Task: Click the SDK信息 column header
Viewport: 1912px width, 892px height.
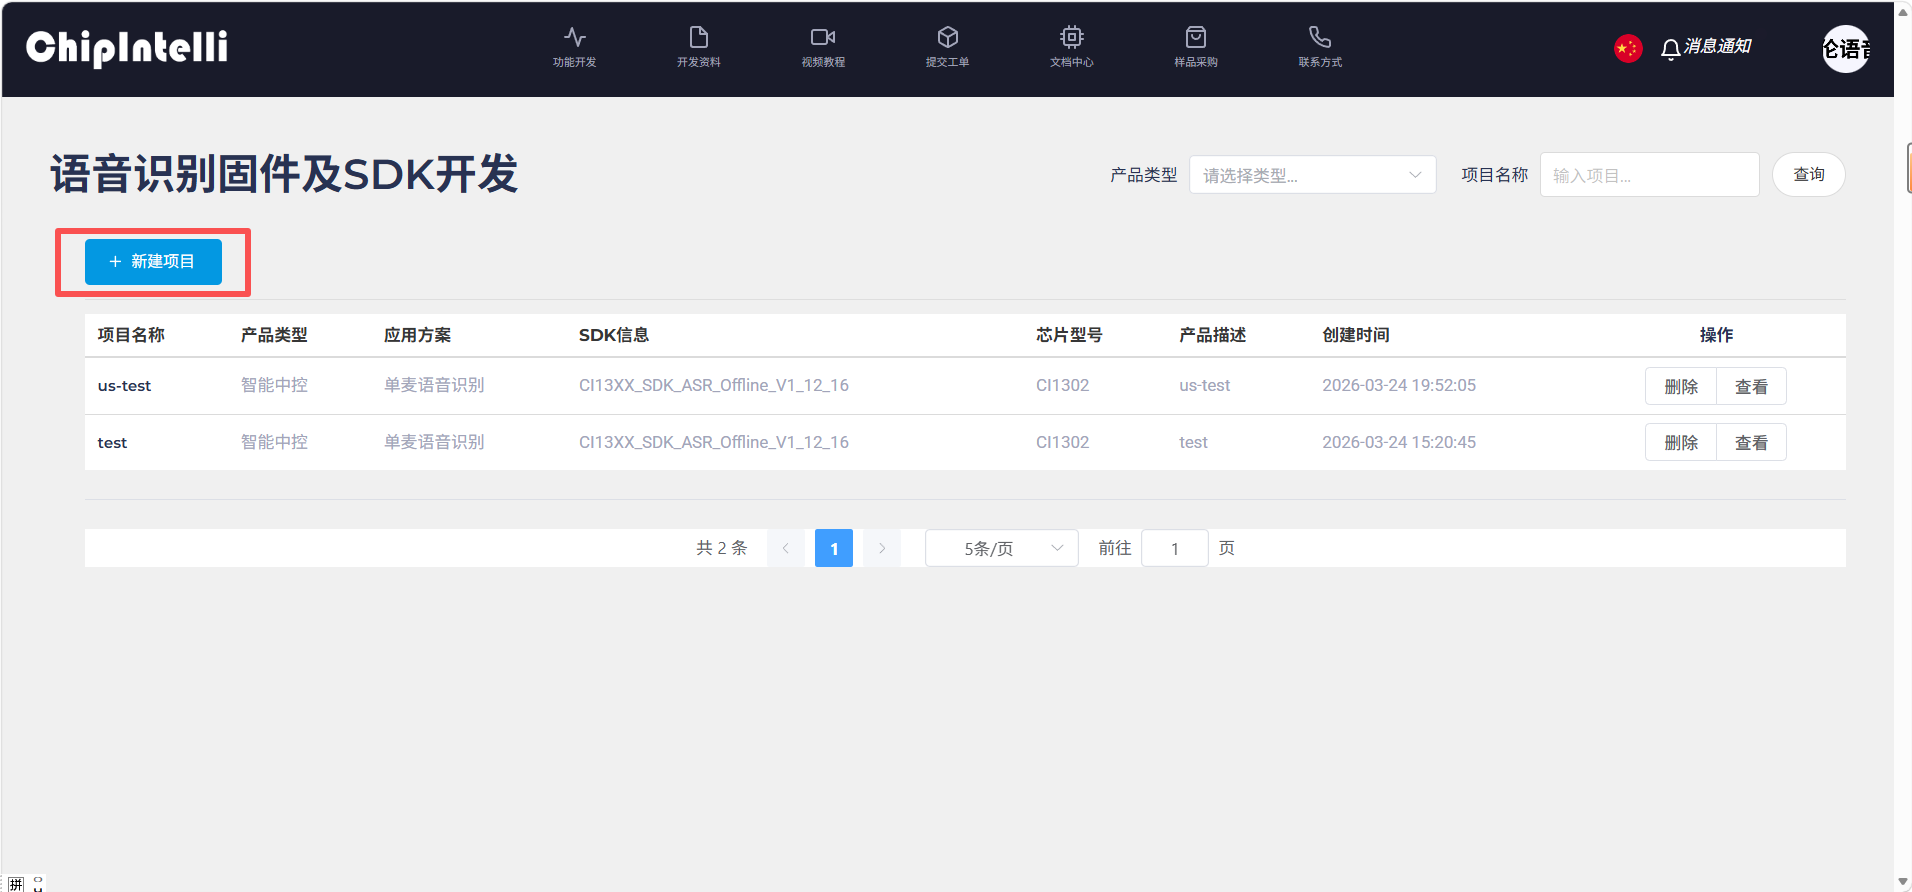Action: pos(614,335)
